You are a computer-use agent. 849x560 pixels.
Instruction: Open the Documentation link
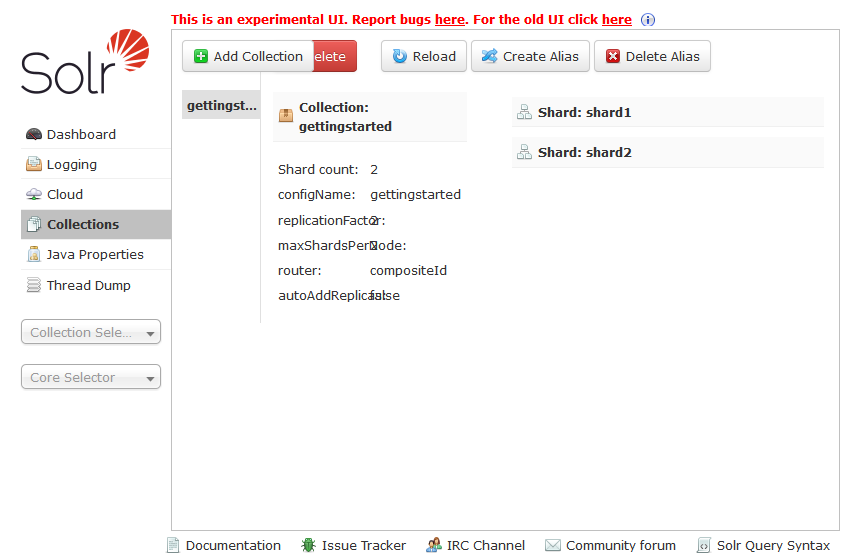(233, 545)
